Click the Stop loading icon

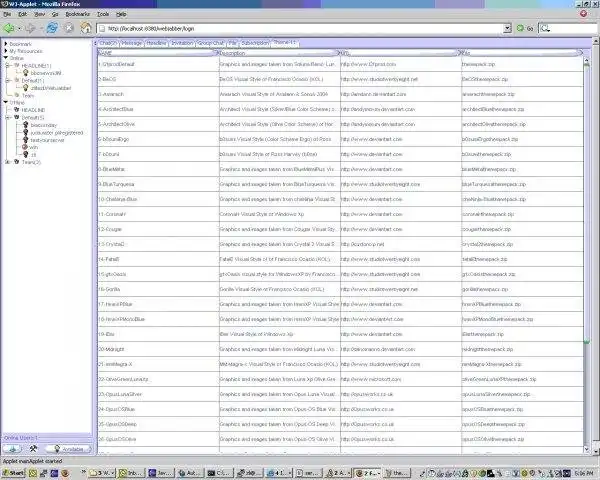point(69,28)
